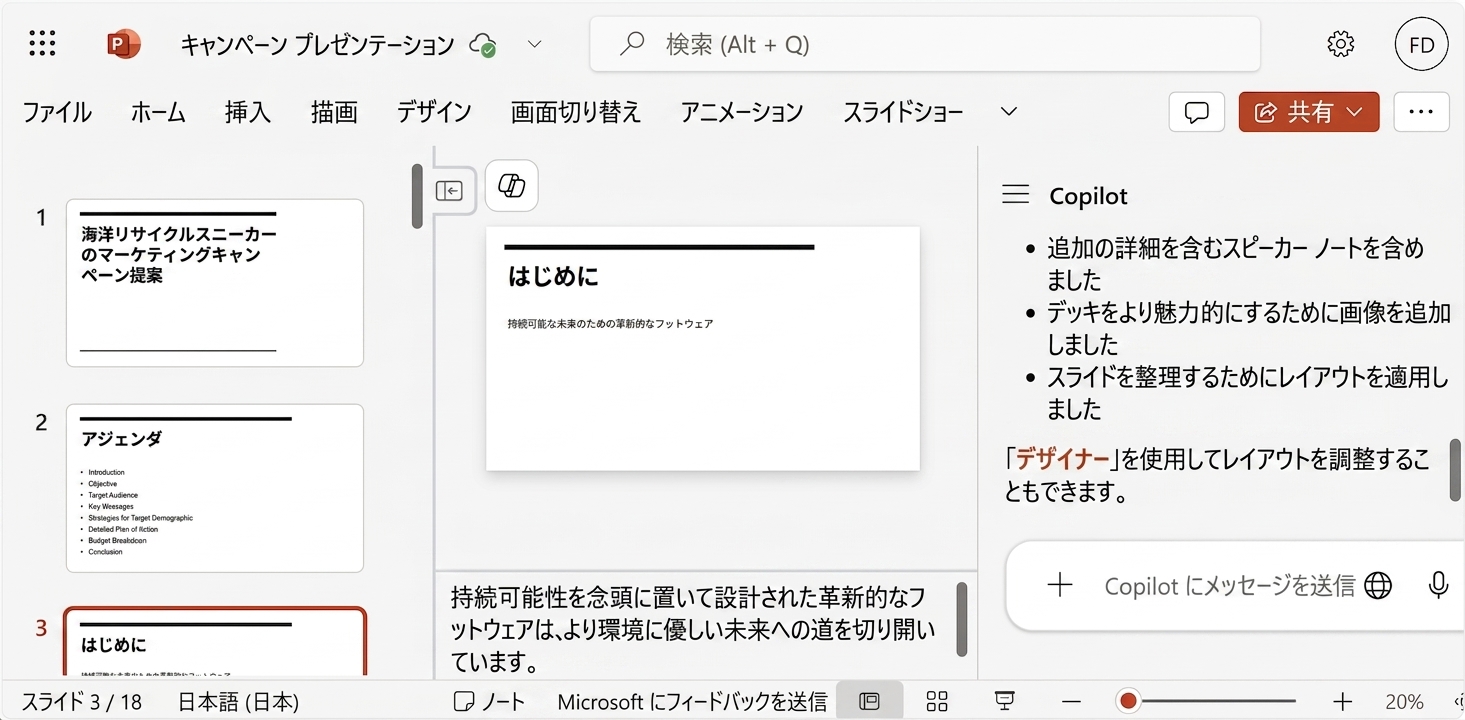This screenshot has height=720, width=1465.
Task: Click the Copilot pane scrollbar
Action: [x=1456, y=469]
